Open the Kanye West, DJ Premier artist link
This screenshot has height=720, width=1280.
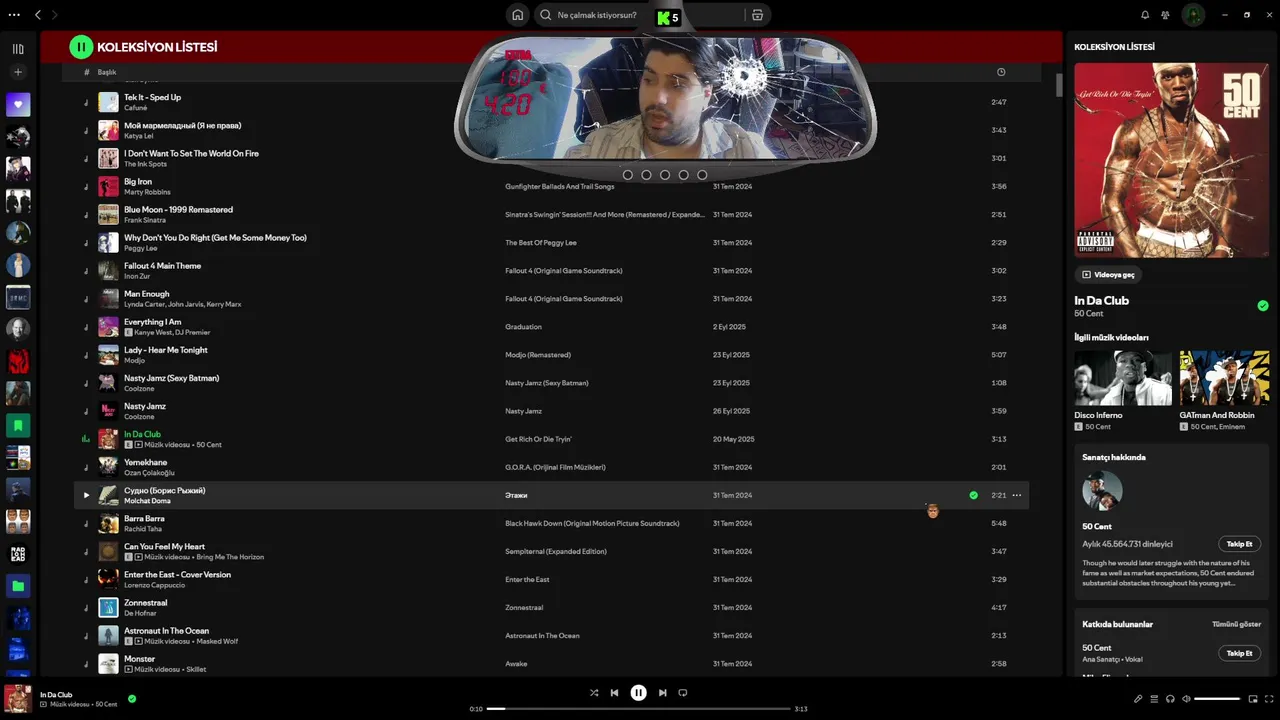click(x=172, y=332)
